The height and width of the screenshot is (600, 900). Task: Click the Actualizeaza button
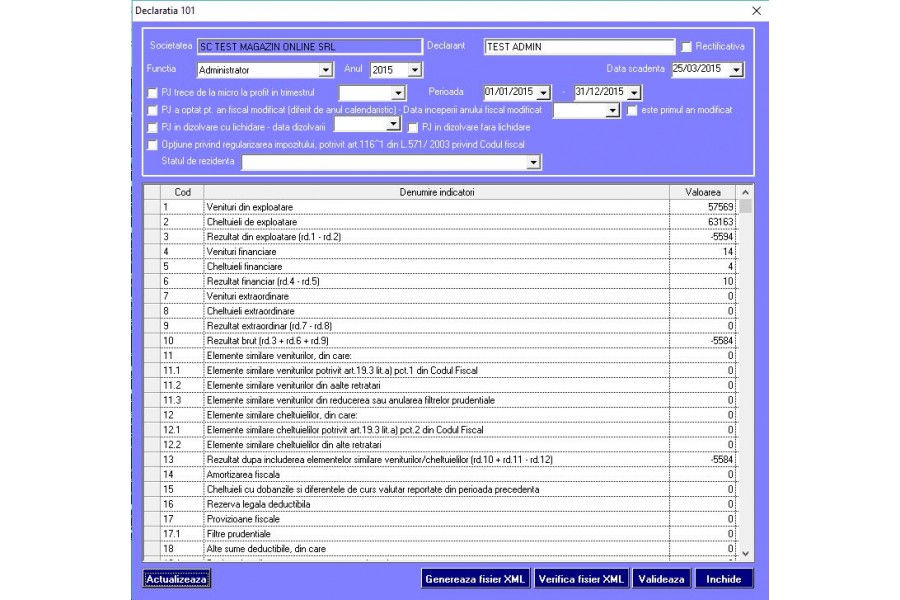(x=176, y=579)
